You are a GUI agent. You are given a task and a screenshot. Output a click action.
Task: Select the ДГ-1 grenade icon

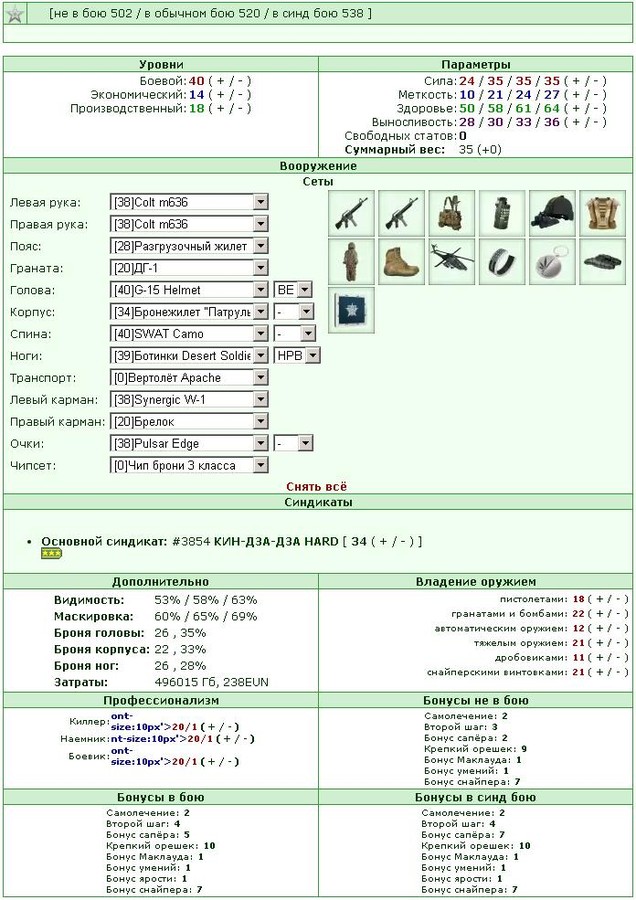[x=502, y=214]
